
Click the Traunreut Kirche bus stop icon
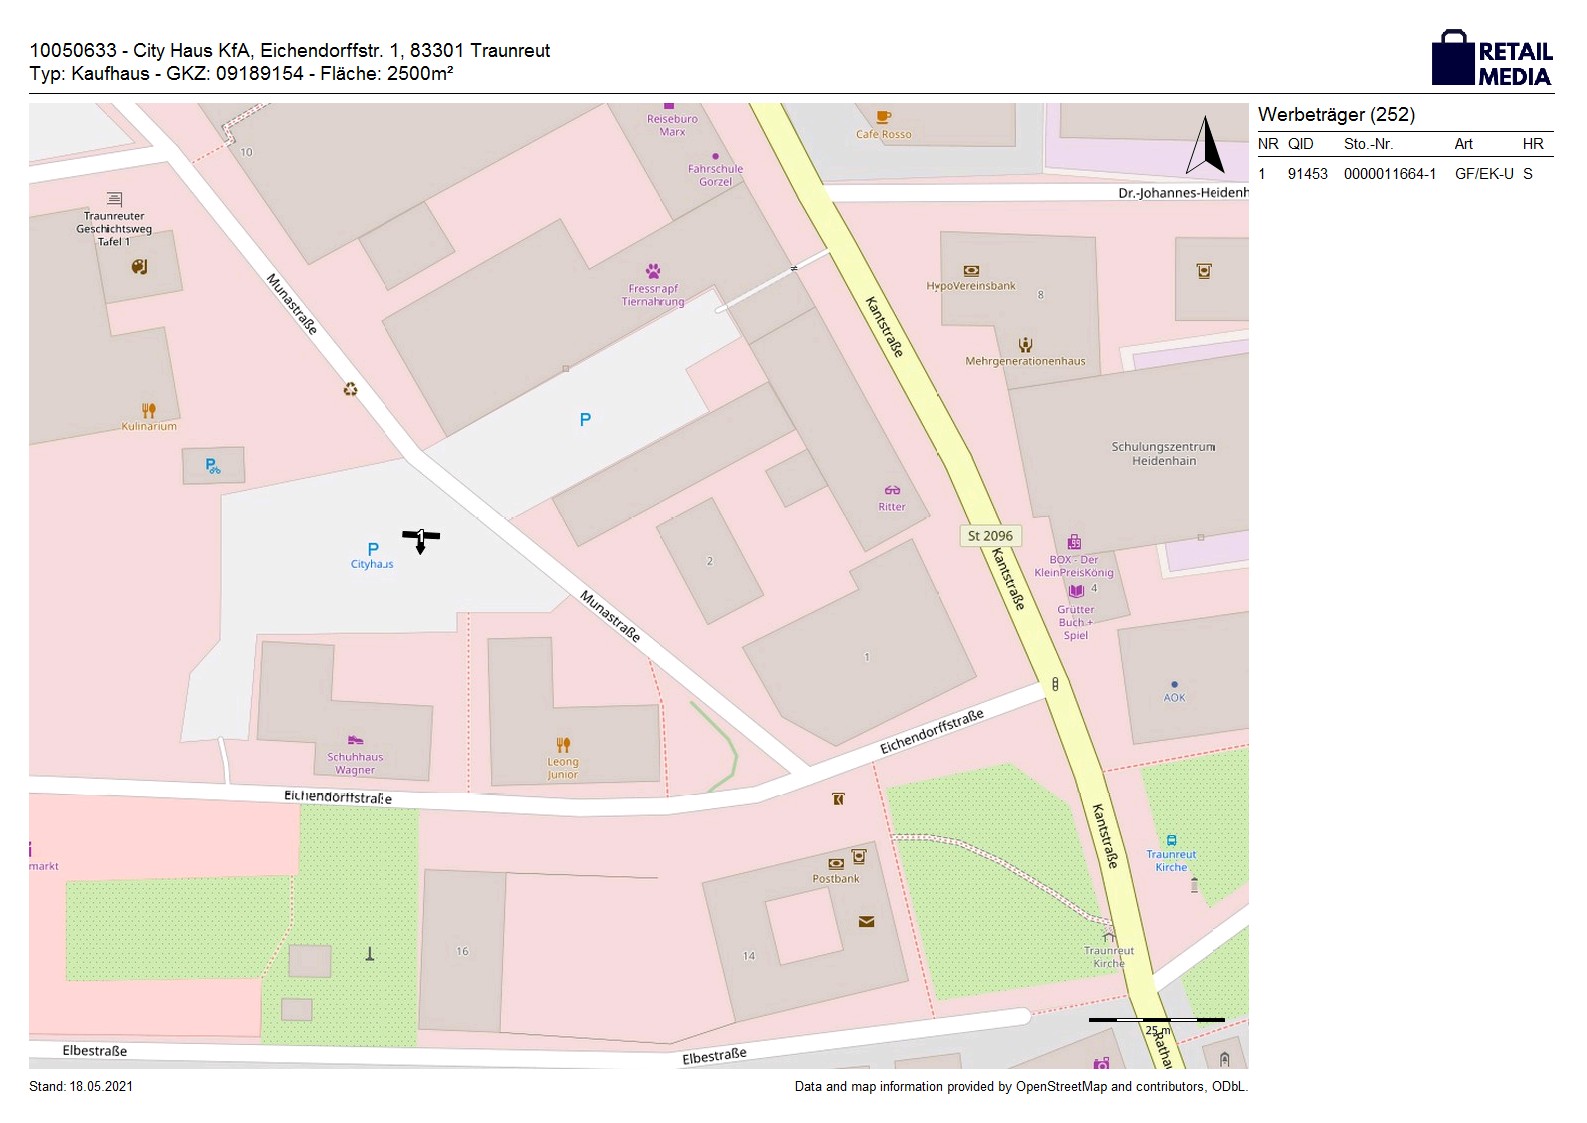click(x=1171, y=840)
